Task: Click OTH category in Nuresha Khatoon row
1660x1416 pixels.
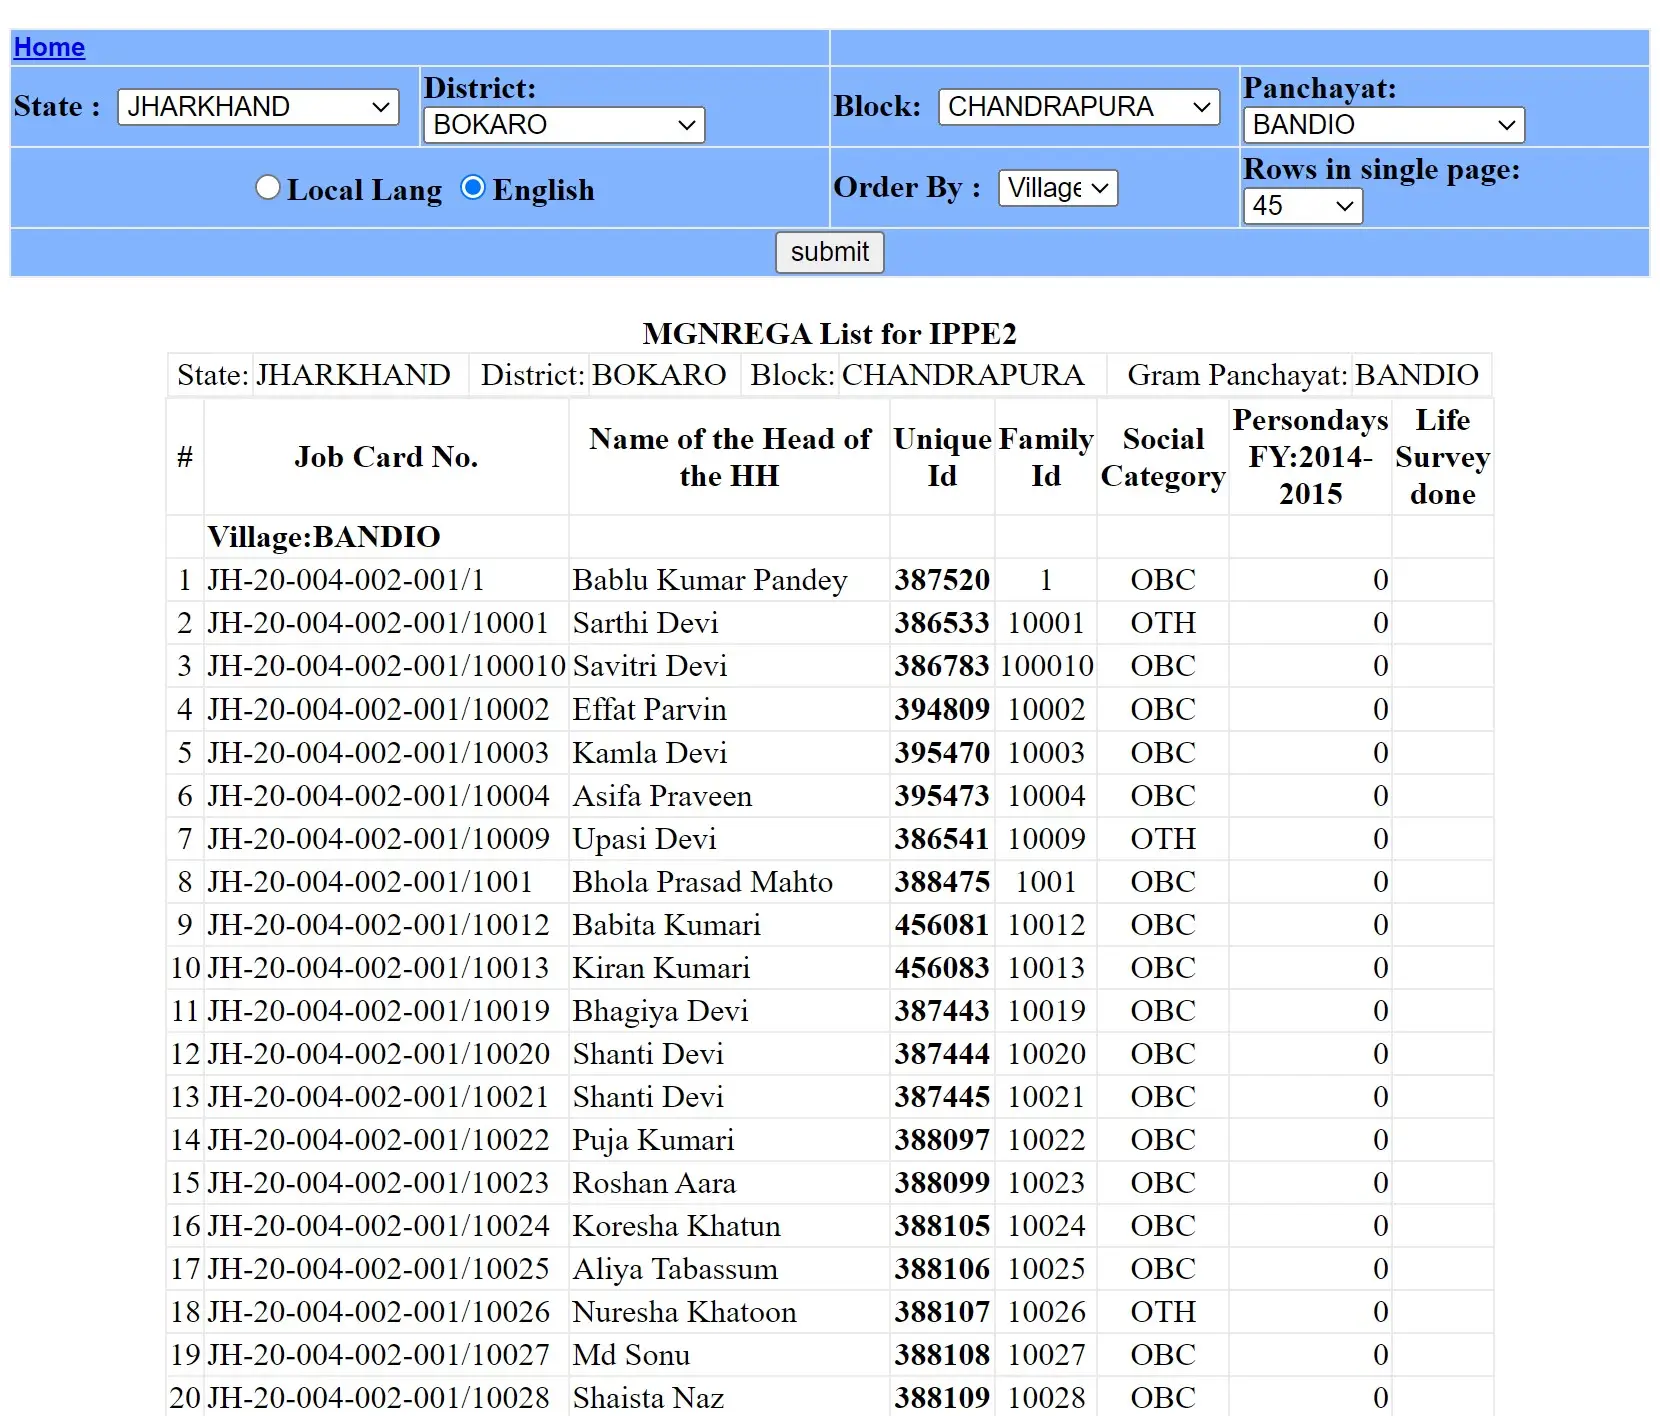Action: [x=1163, y=1312]
